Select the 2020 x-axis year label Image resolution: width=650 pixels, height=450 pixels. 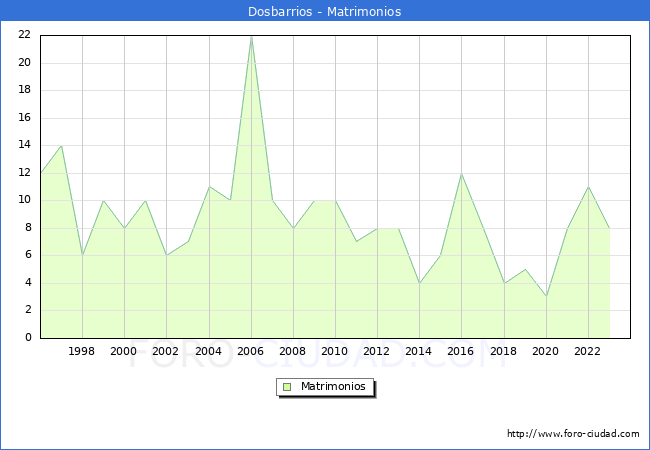546,351
